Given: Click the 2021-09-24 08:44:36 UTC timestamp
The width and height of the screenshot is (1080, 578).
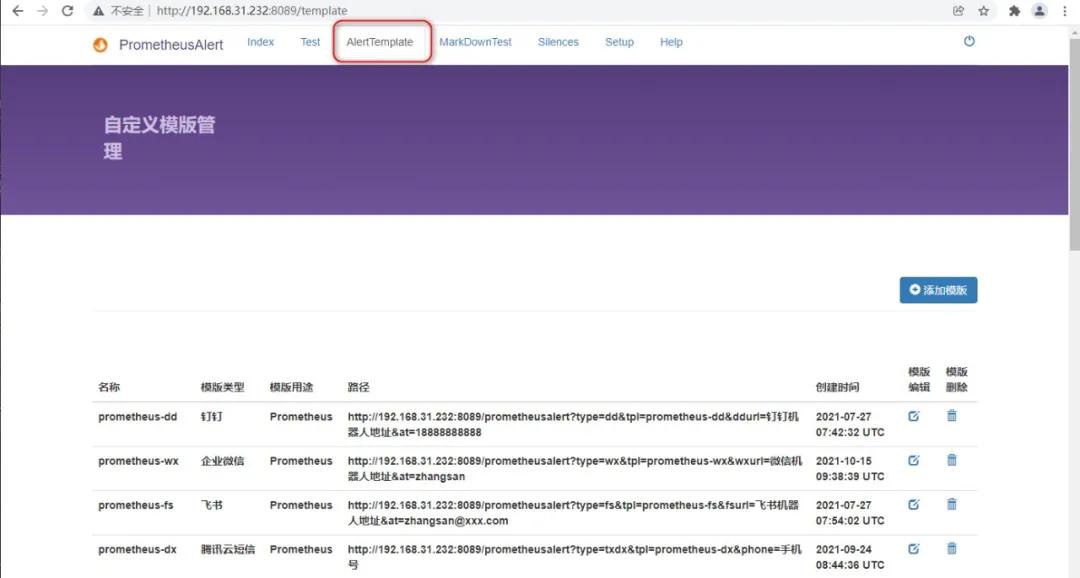Looking at the screenshot, I should point(850,557).
